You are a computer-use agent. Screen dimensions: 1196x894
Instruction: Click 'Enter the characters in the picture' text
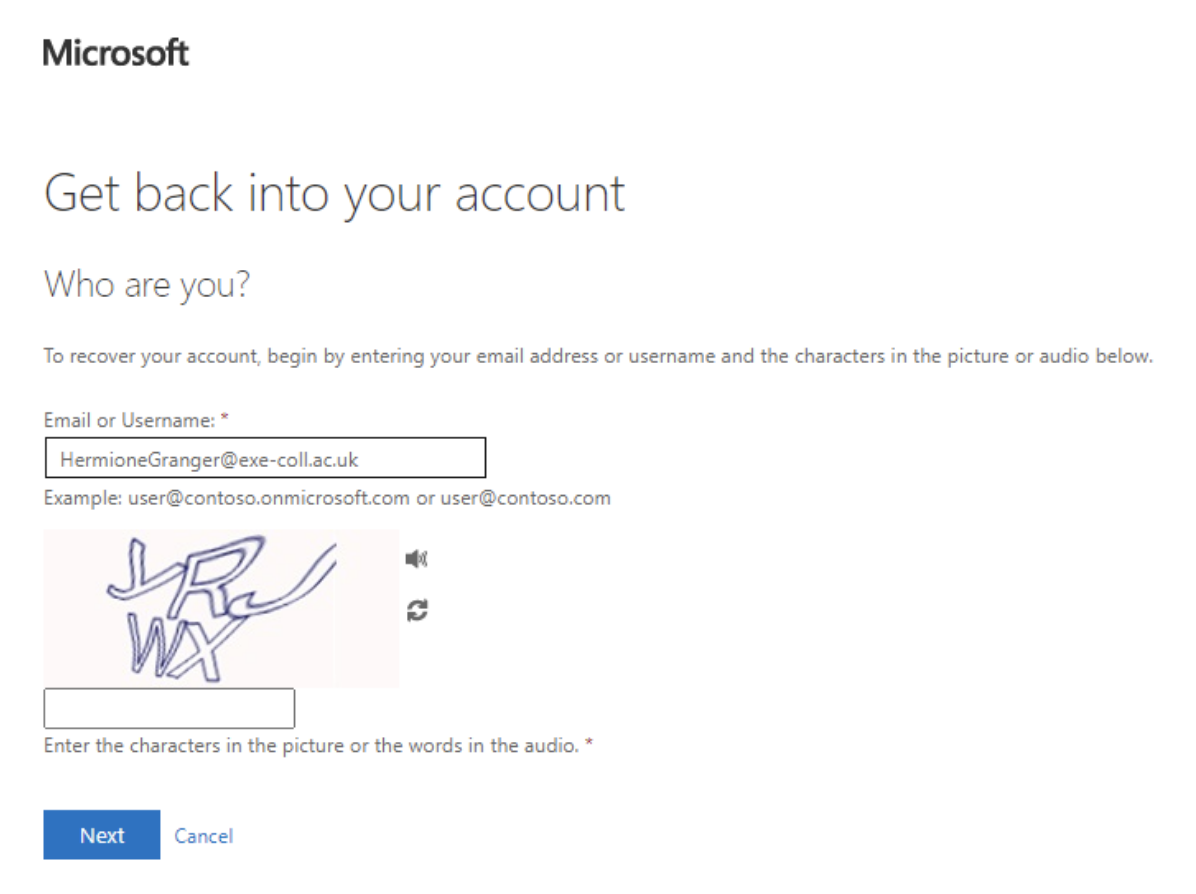(x=311, y=745)
